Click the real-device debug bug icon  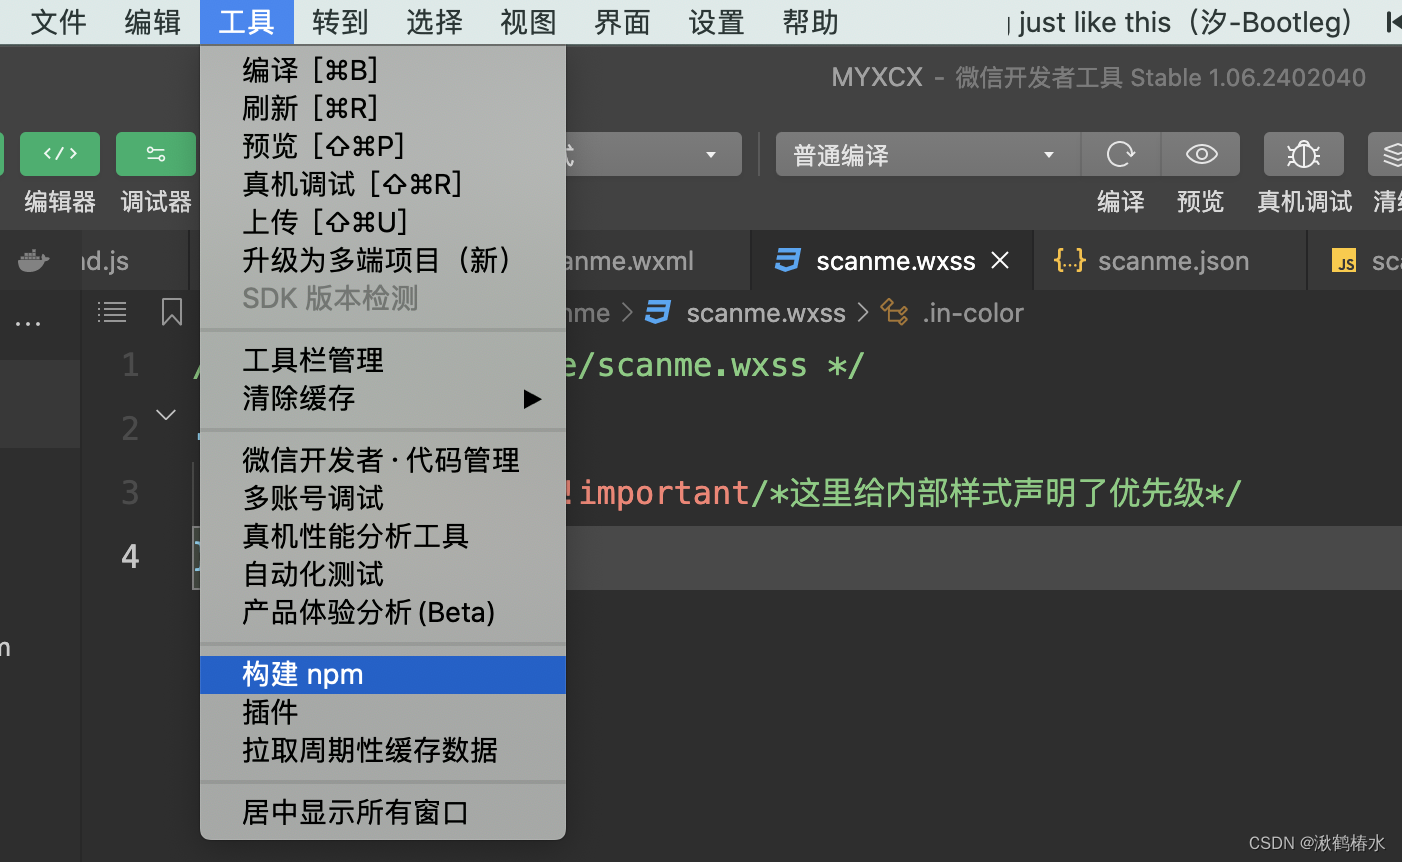click(x=1303, y=154)
